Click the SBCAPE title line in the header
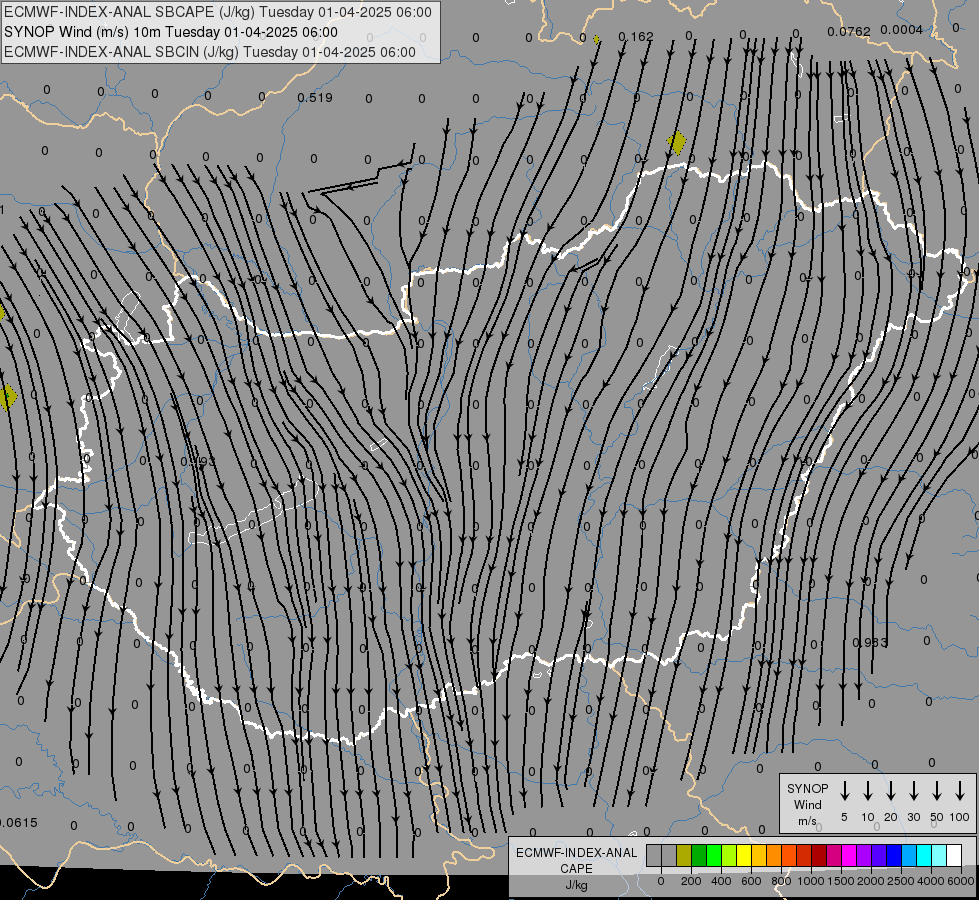The height and width of the screenshot is (900, 979). [x=217, y=12]
